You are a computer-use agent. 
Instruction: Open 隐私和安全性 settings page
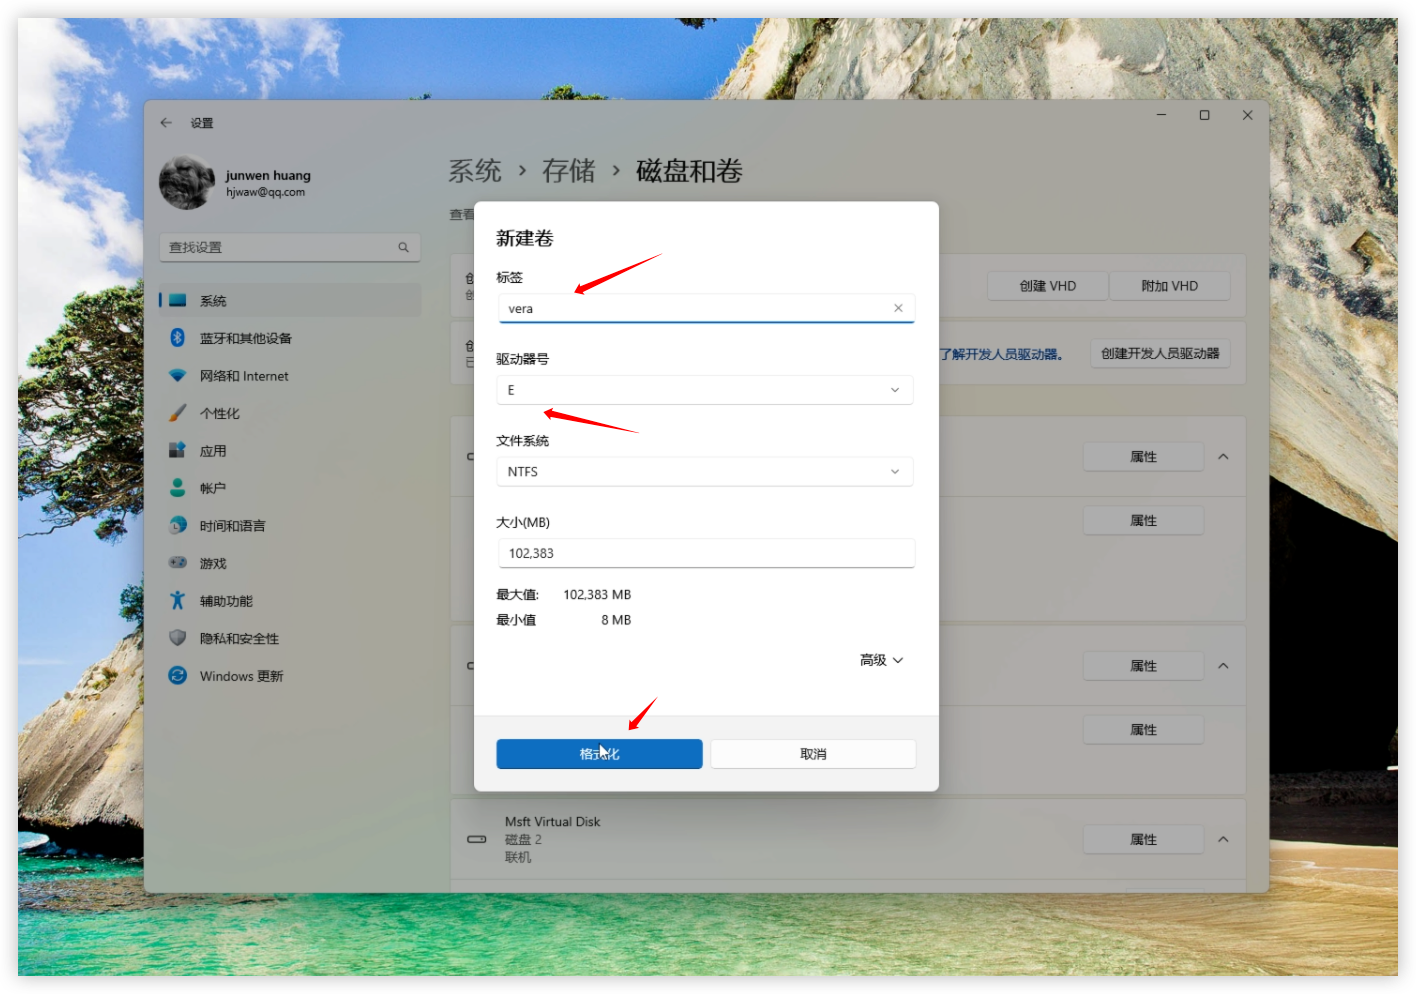[x=239, y=639]
